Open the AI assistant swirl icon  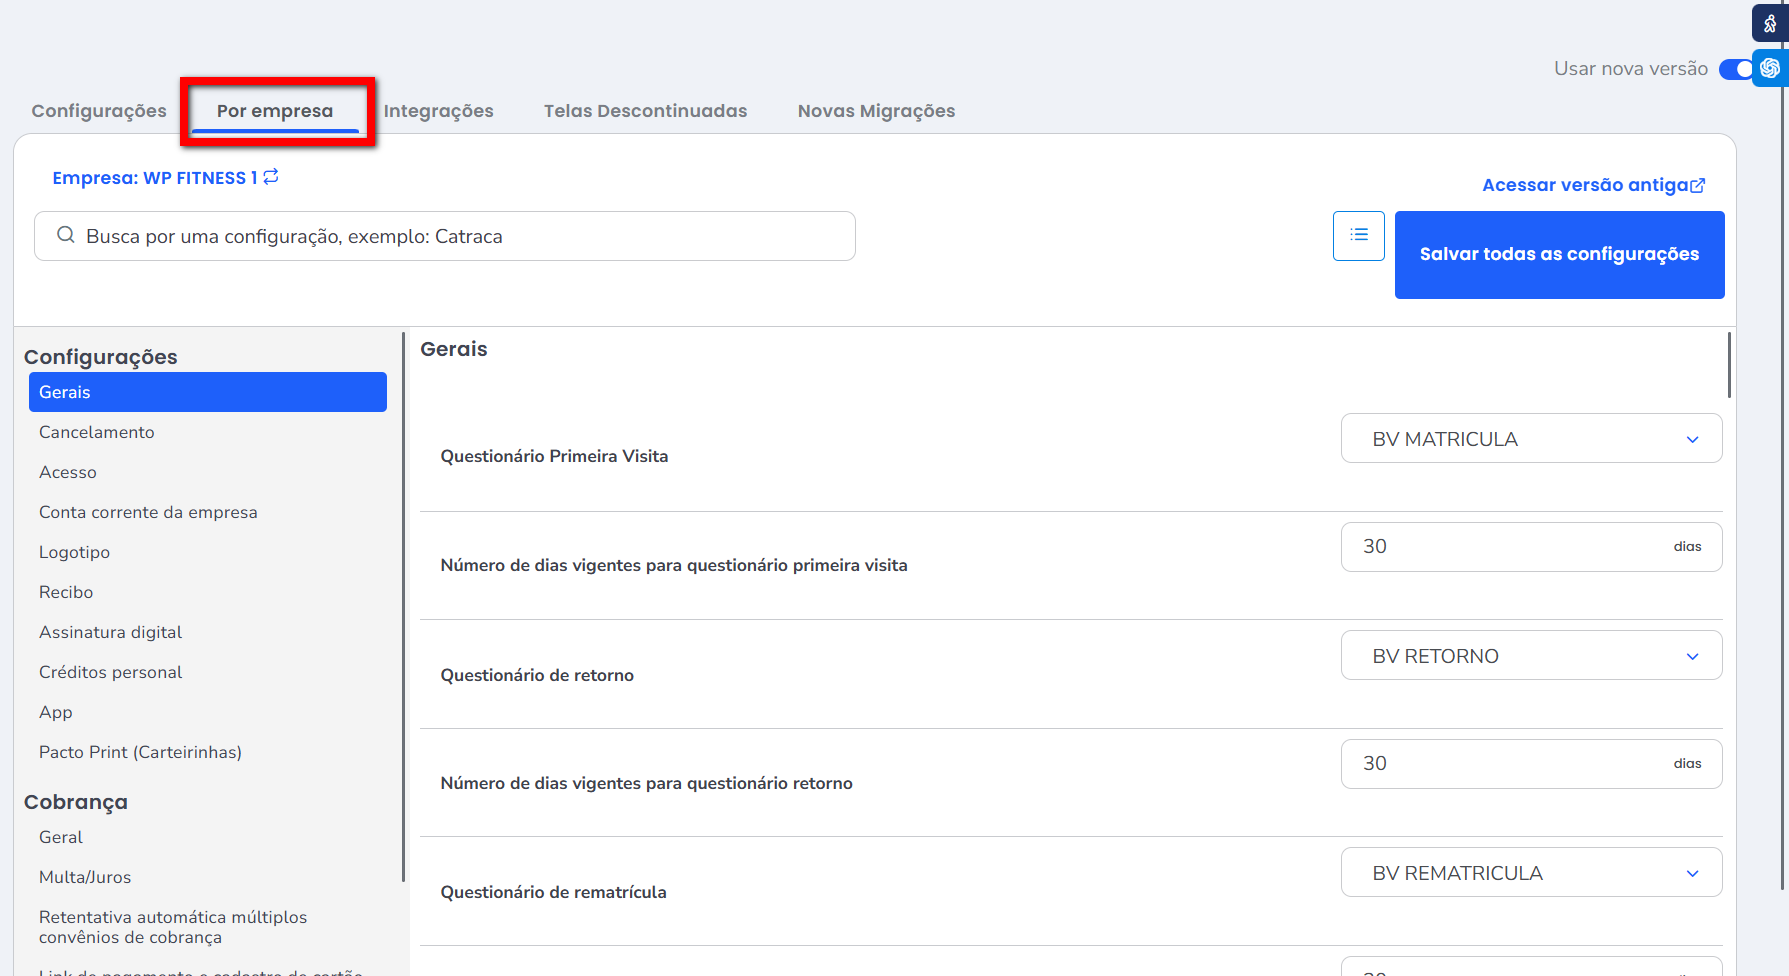(x=1770, y=68)
